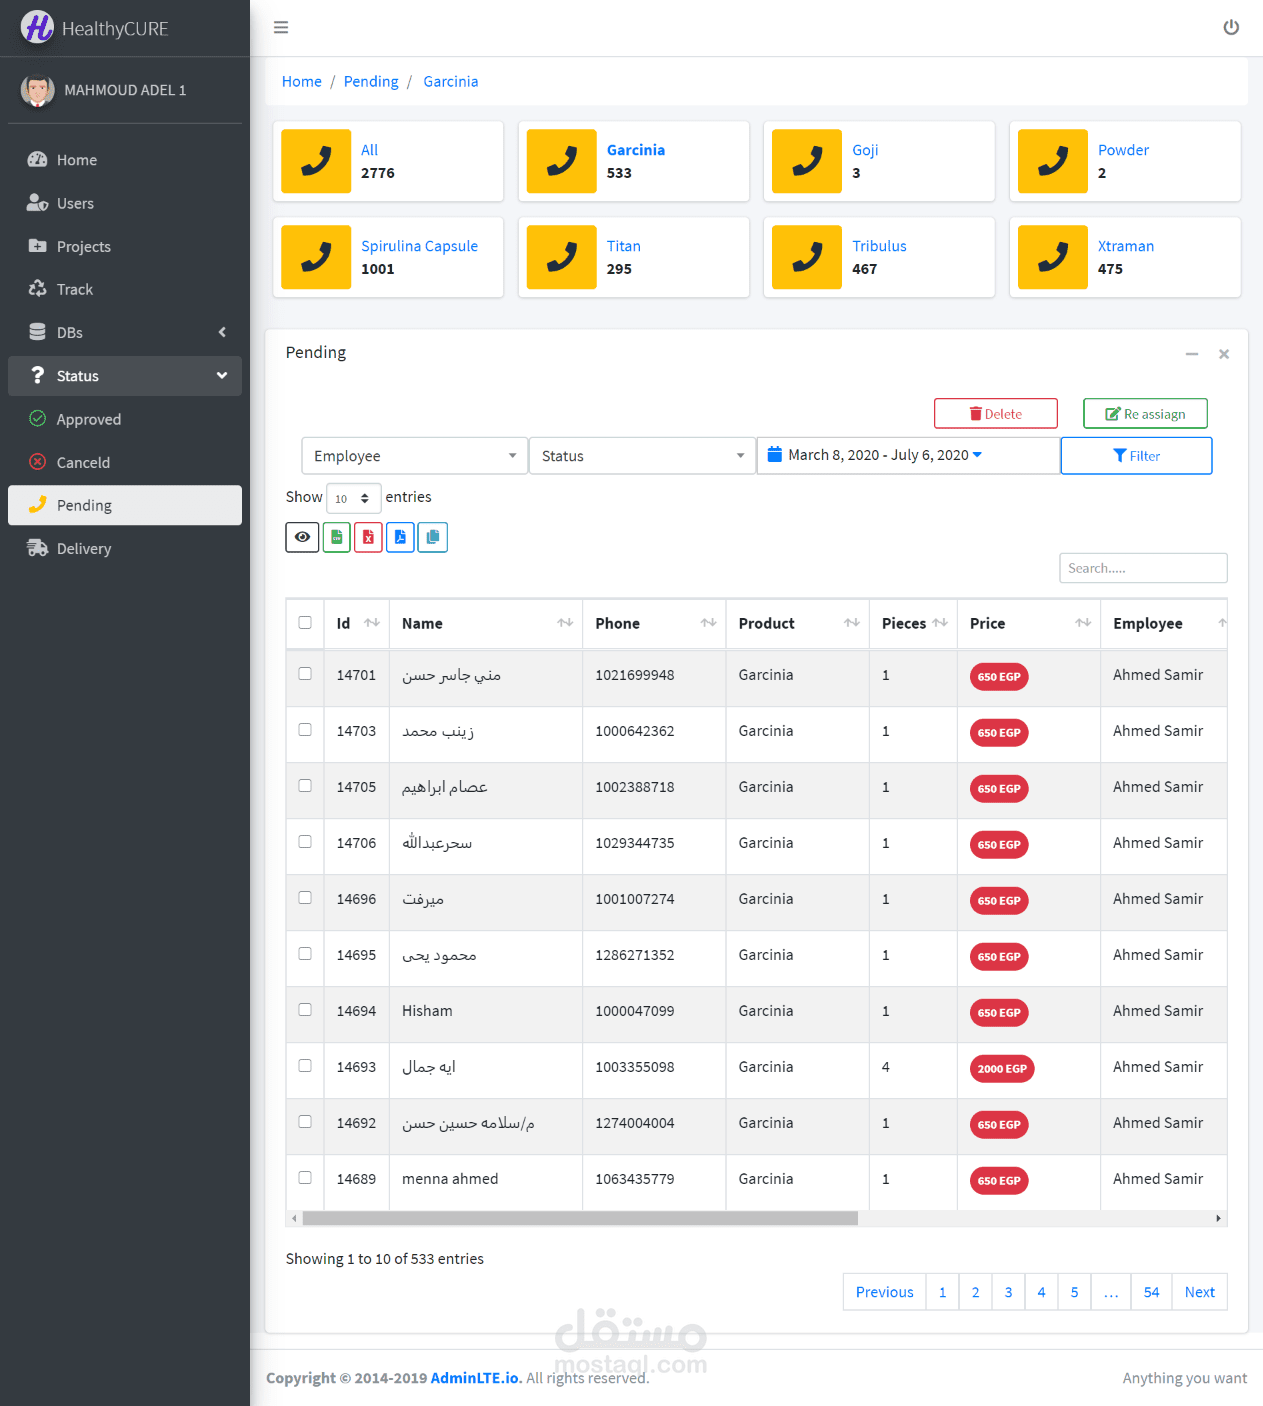
Task: Click the HealthyCURE logo icon
Action: (37, 28)
